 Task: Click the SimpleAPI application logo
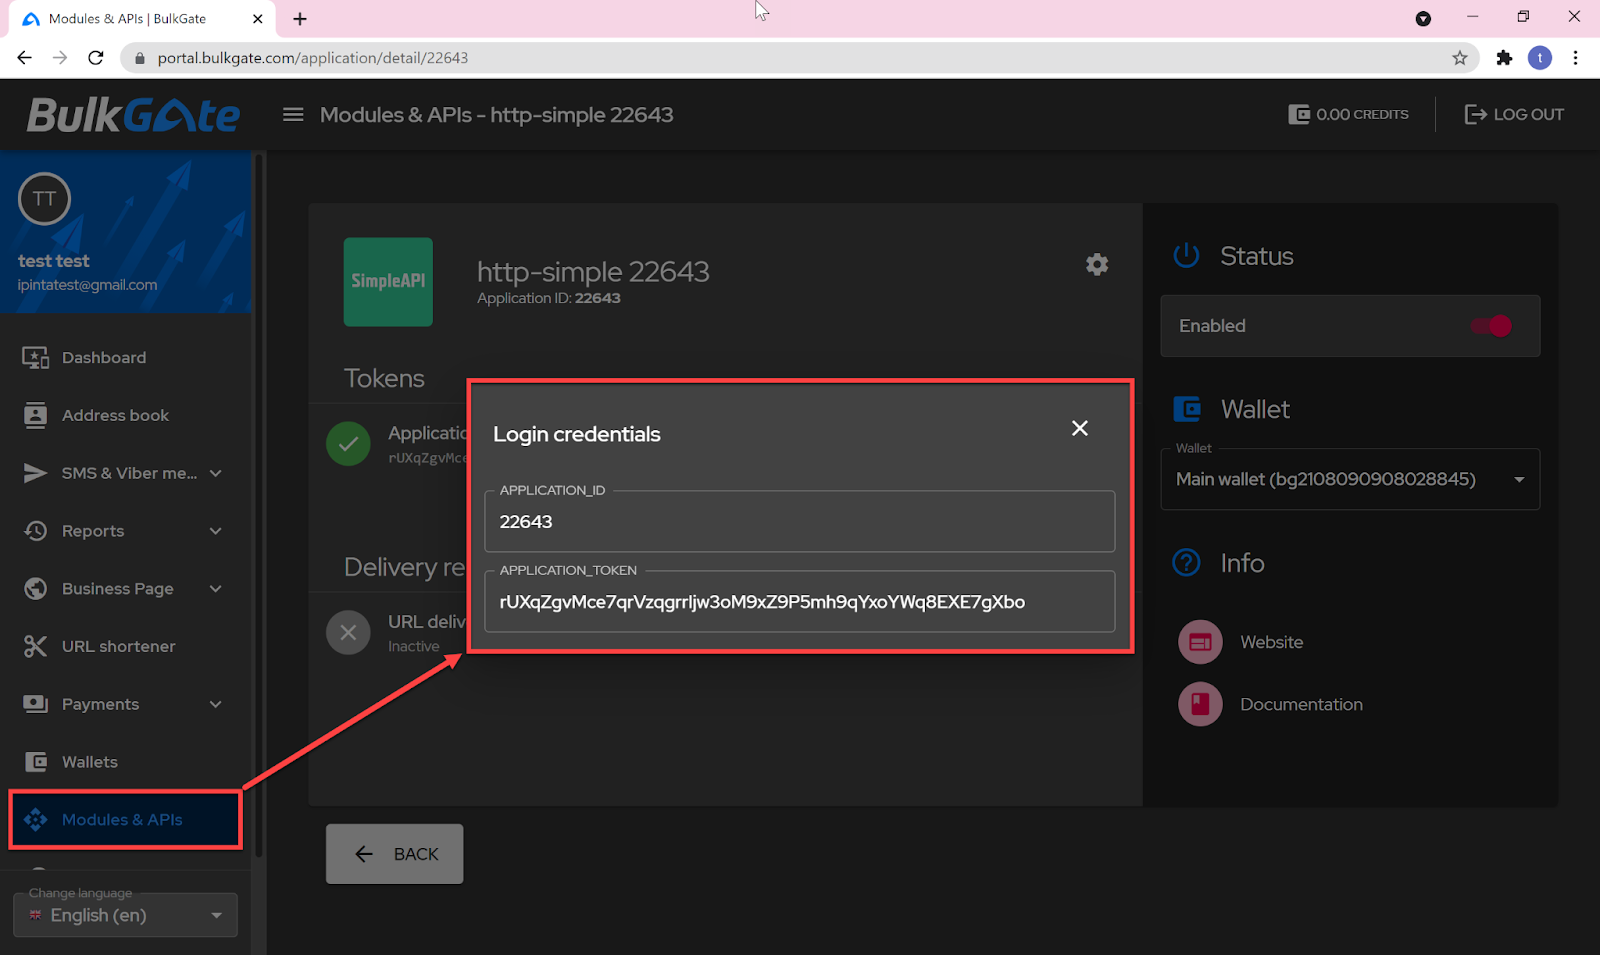click(388, 282)
